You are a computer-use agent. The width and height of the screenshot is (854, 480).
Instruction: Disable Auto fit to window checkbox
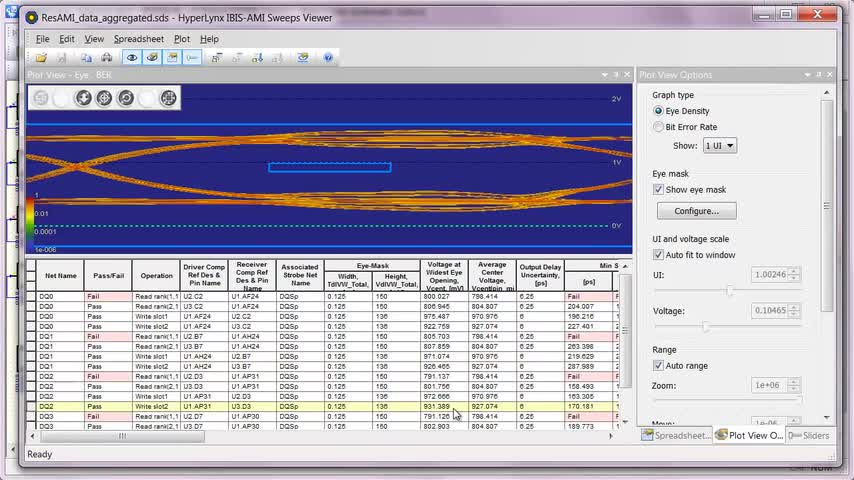tap(658, 255)
